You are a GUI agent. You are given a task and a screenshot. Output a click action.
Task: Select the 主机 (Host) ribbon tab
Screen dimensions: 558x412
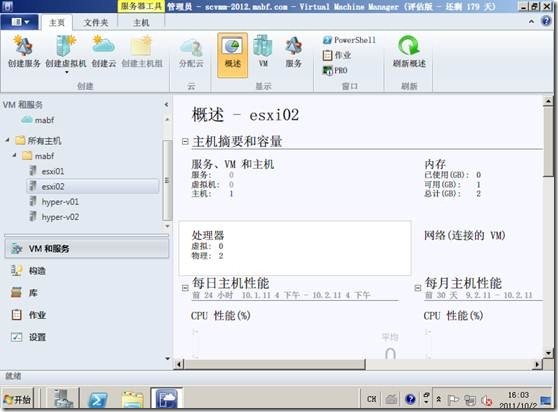pos(141,23)
